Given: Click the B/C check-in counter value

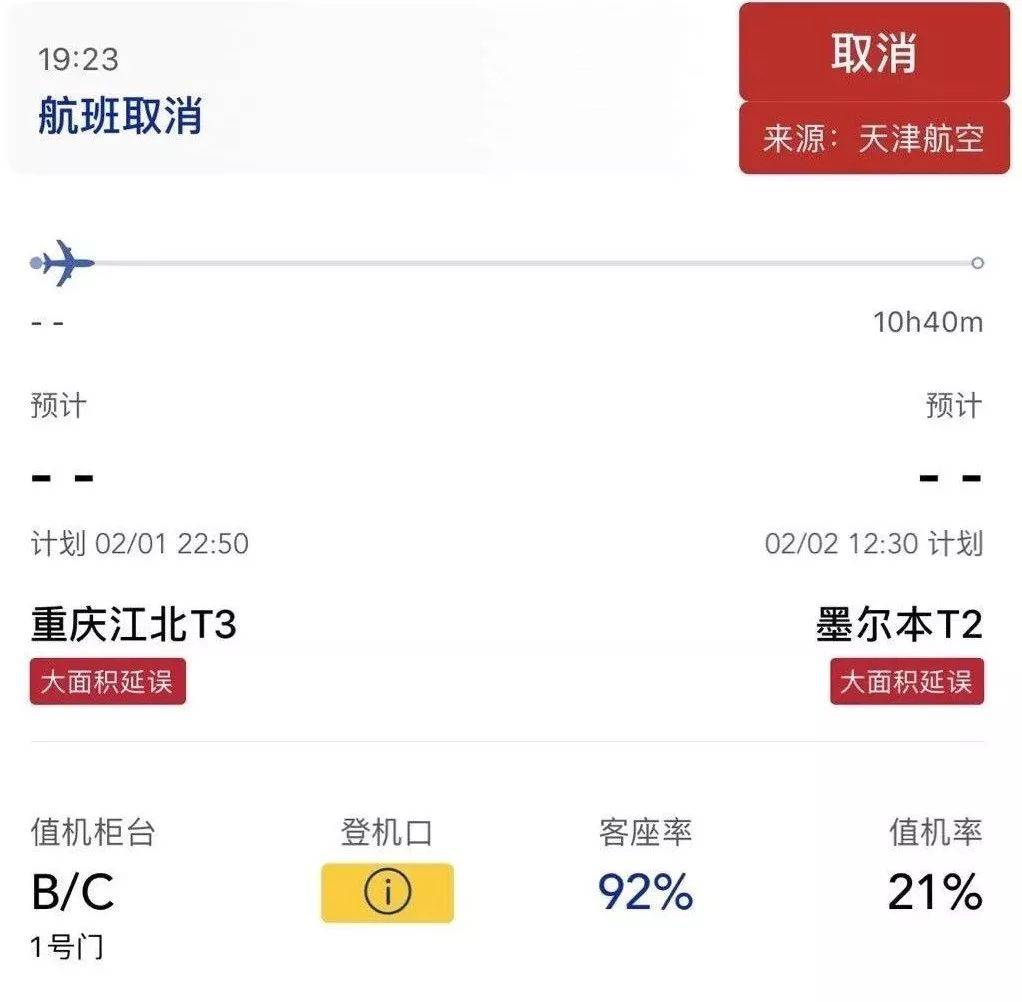Looking at the screenshot, I should [73, 892].
